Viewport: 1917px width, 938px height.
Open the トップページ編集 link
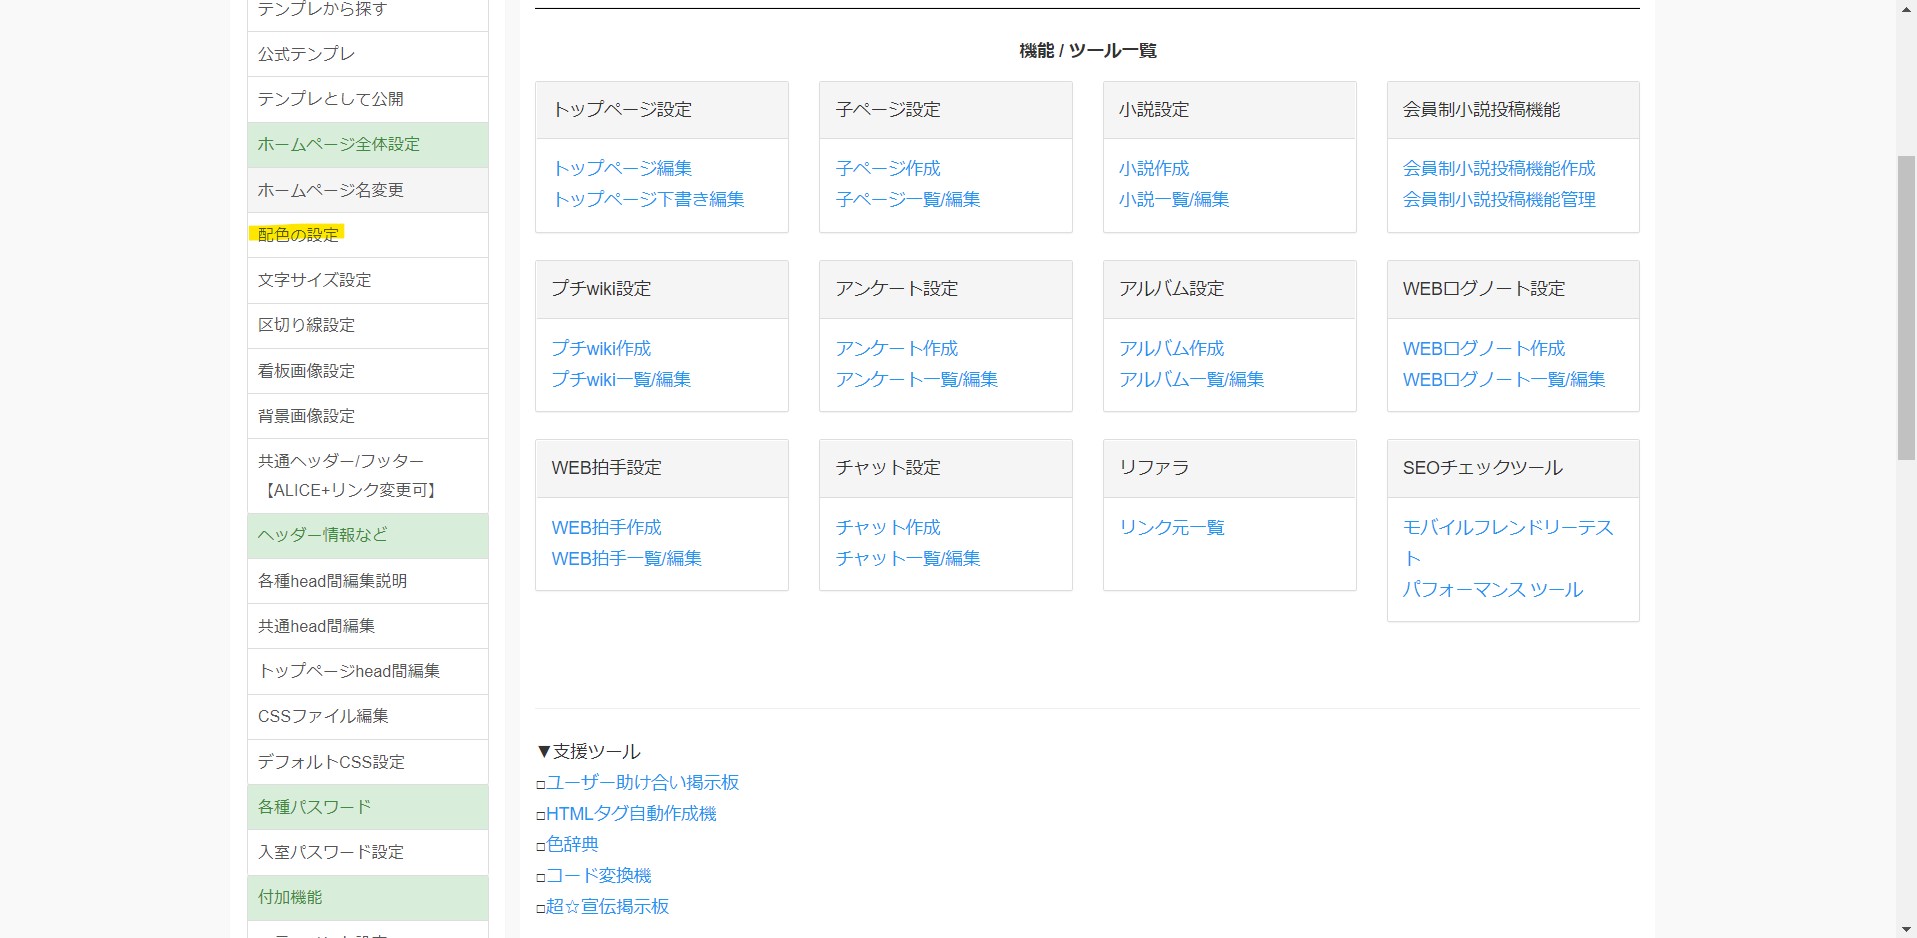coord(622,168)
